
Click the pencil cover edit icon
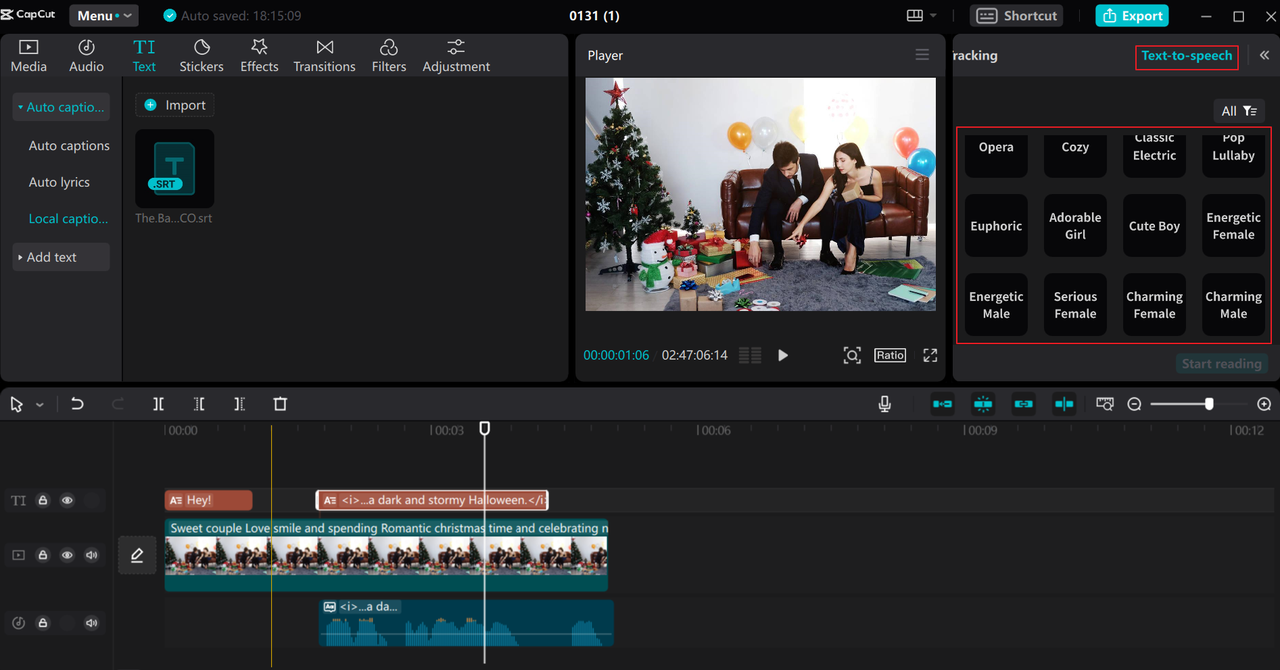pyautogui.click(x=137, y=555)
